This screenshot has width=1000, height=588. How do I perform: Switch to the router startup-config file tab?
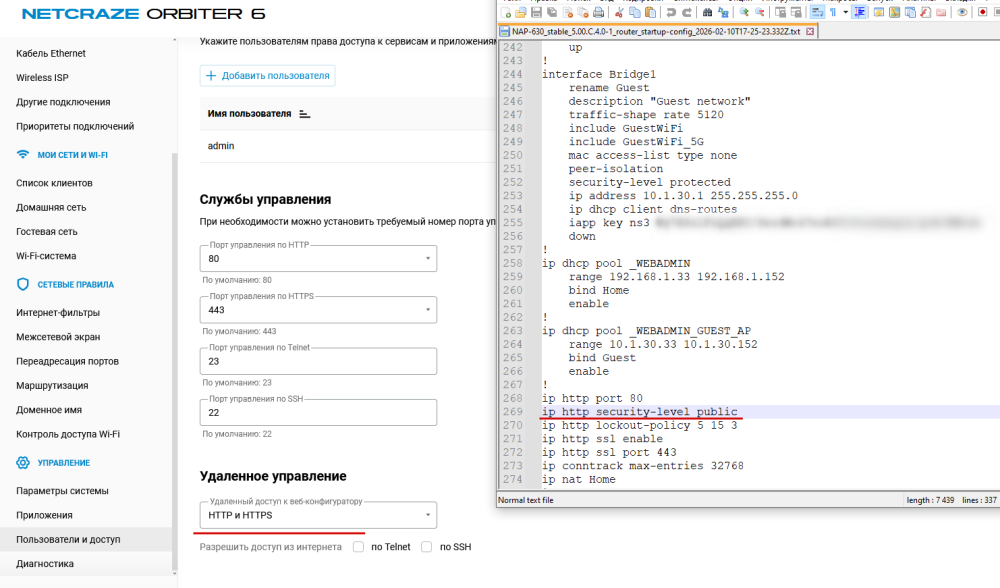[x=655, y=31]
